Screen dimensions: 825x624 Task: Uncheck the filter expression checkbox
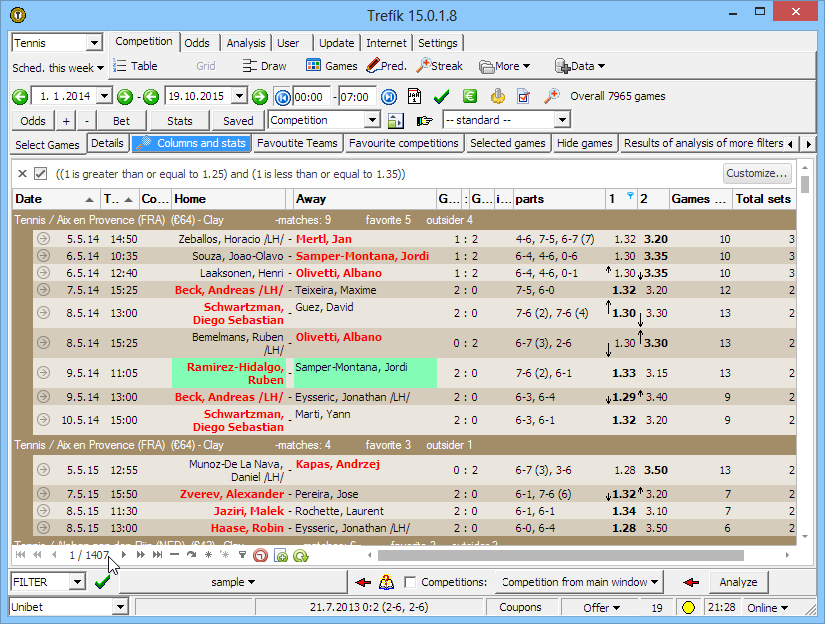click(x=41, y=174)
